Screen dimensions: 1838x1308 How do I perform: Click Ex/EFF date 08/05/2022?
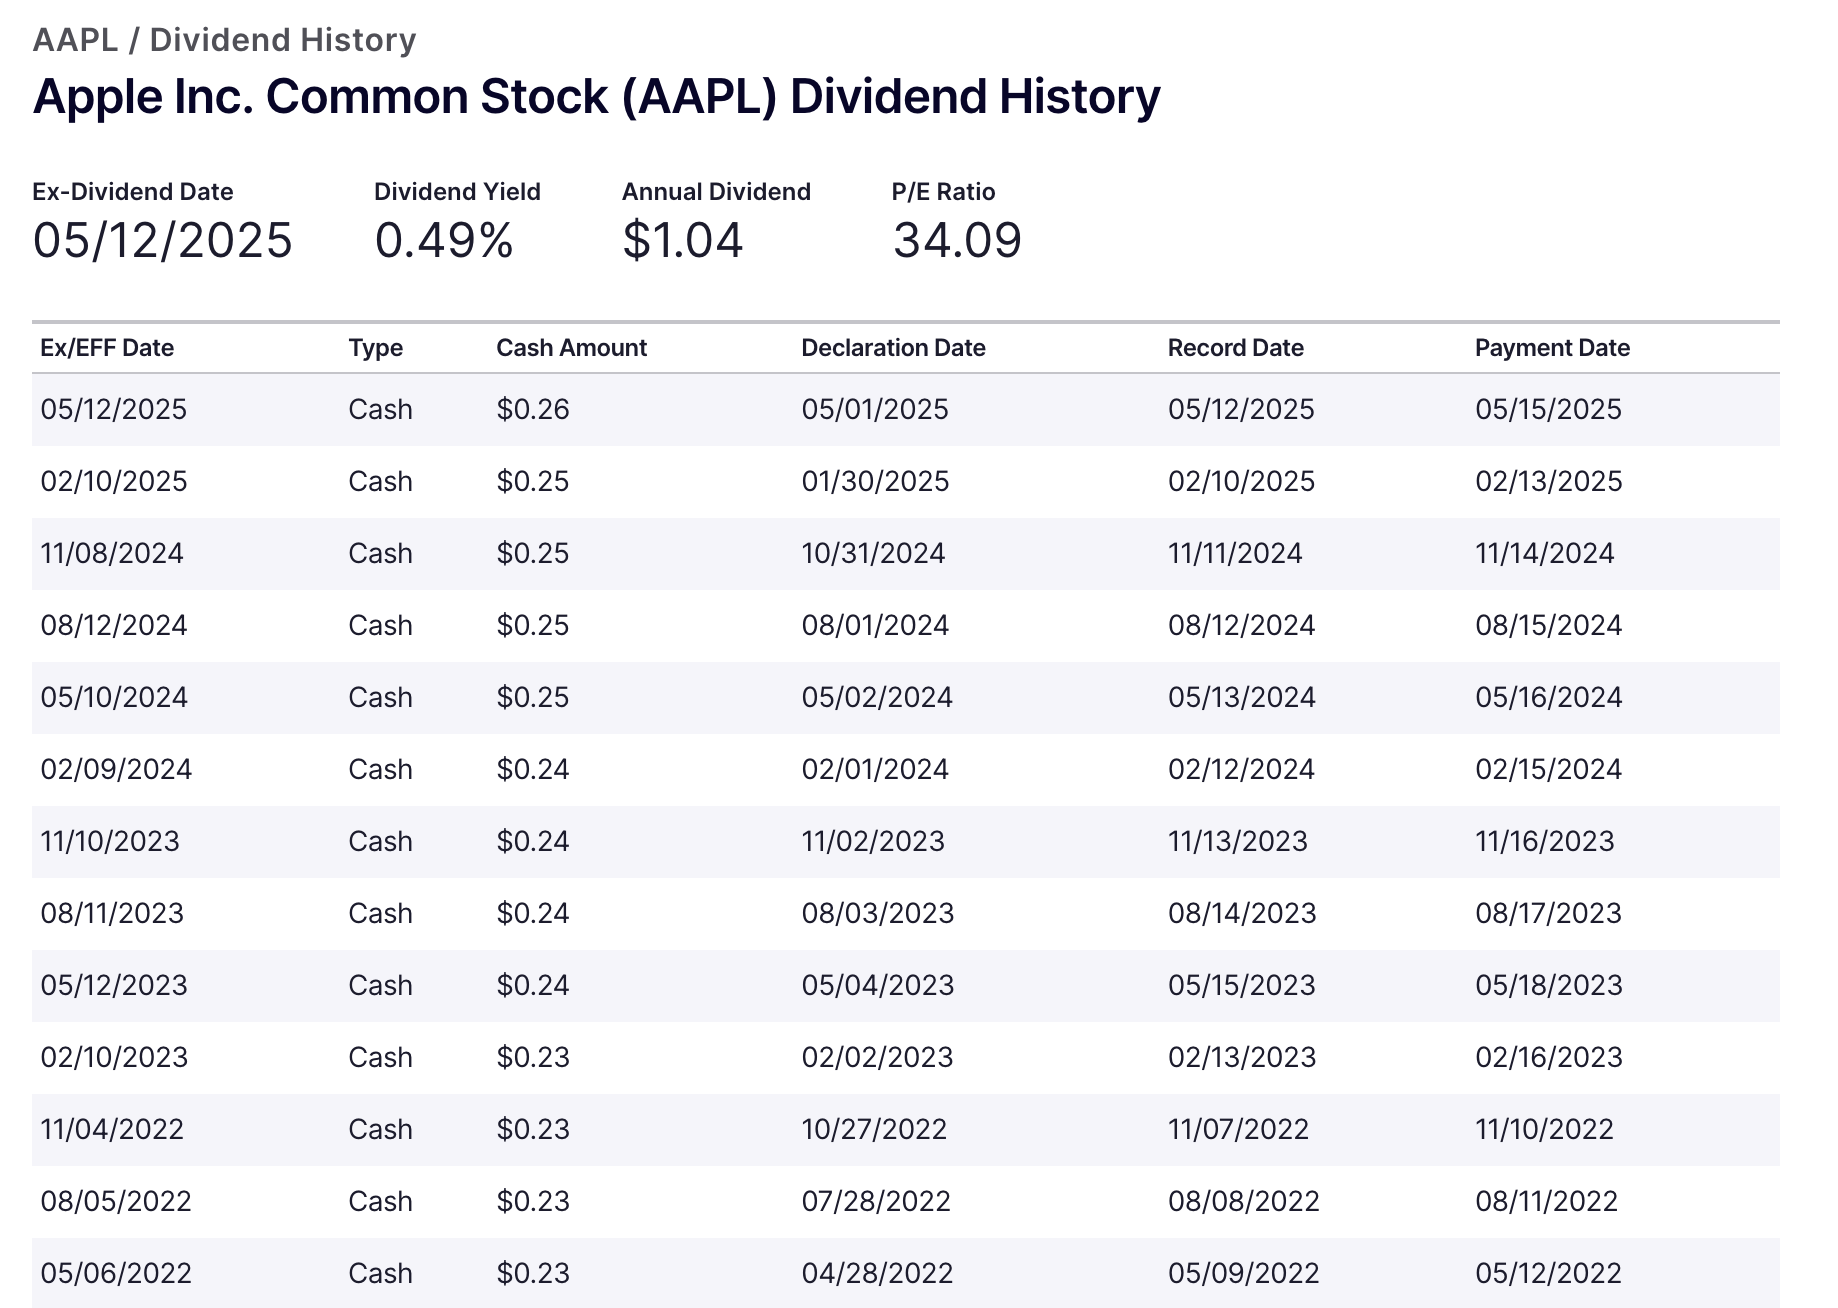pos(116,1201)
